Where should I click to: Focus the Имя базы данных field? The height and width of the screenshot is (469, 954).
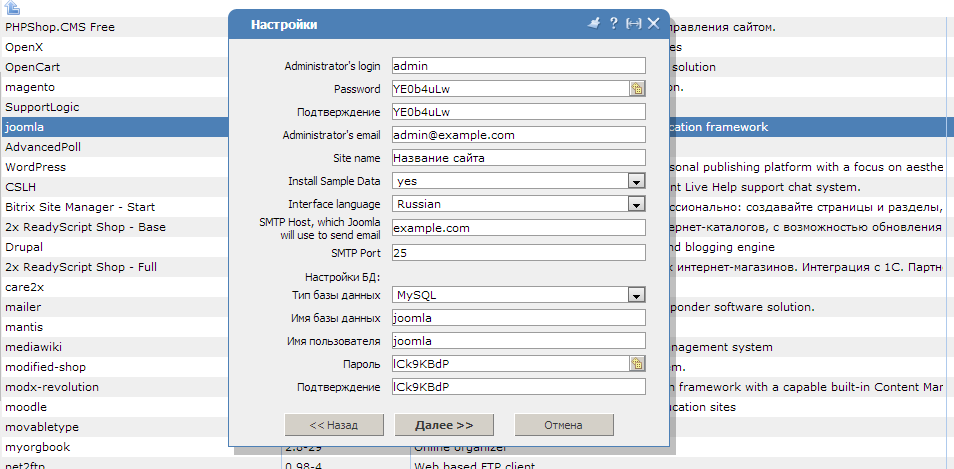tap(518, 318)
